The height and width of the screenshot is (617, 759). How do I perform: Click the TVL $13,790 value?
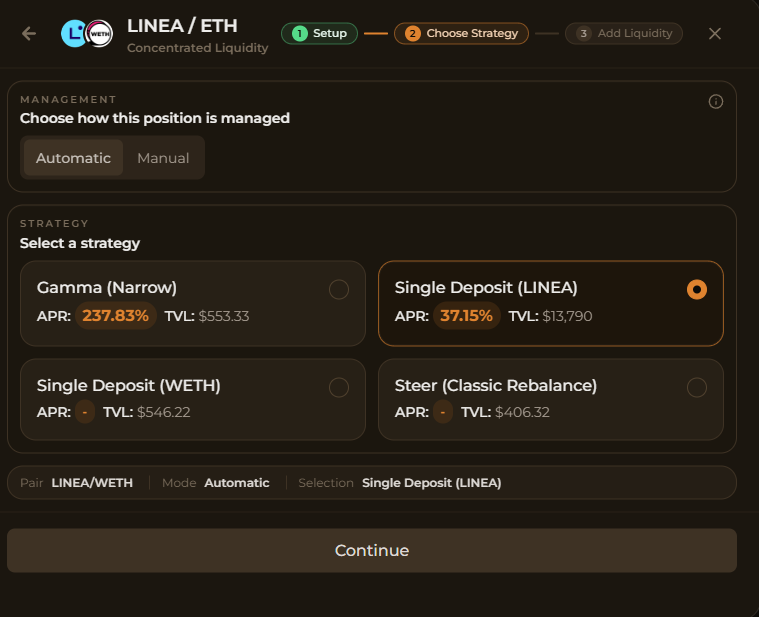pyautogui.click(x=567, y=316)
